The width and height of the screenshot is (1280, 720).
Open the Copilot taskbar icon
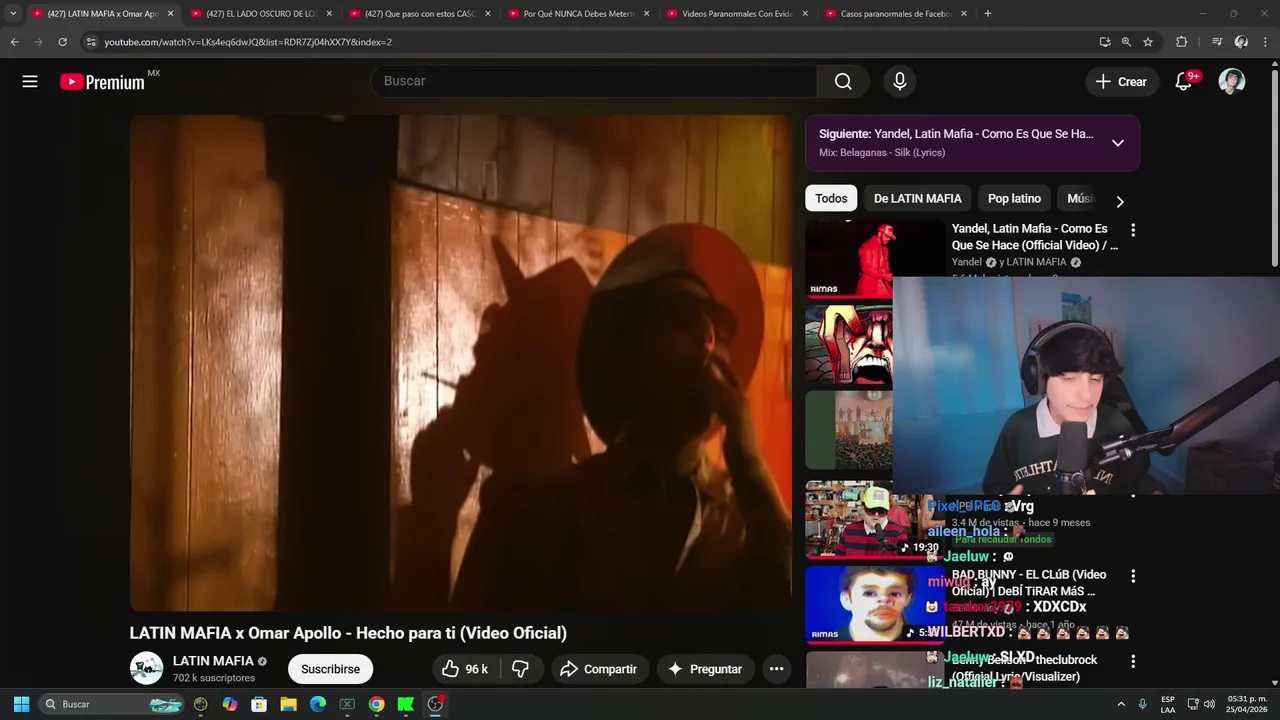(x=230, y=704)
